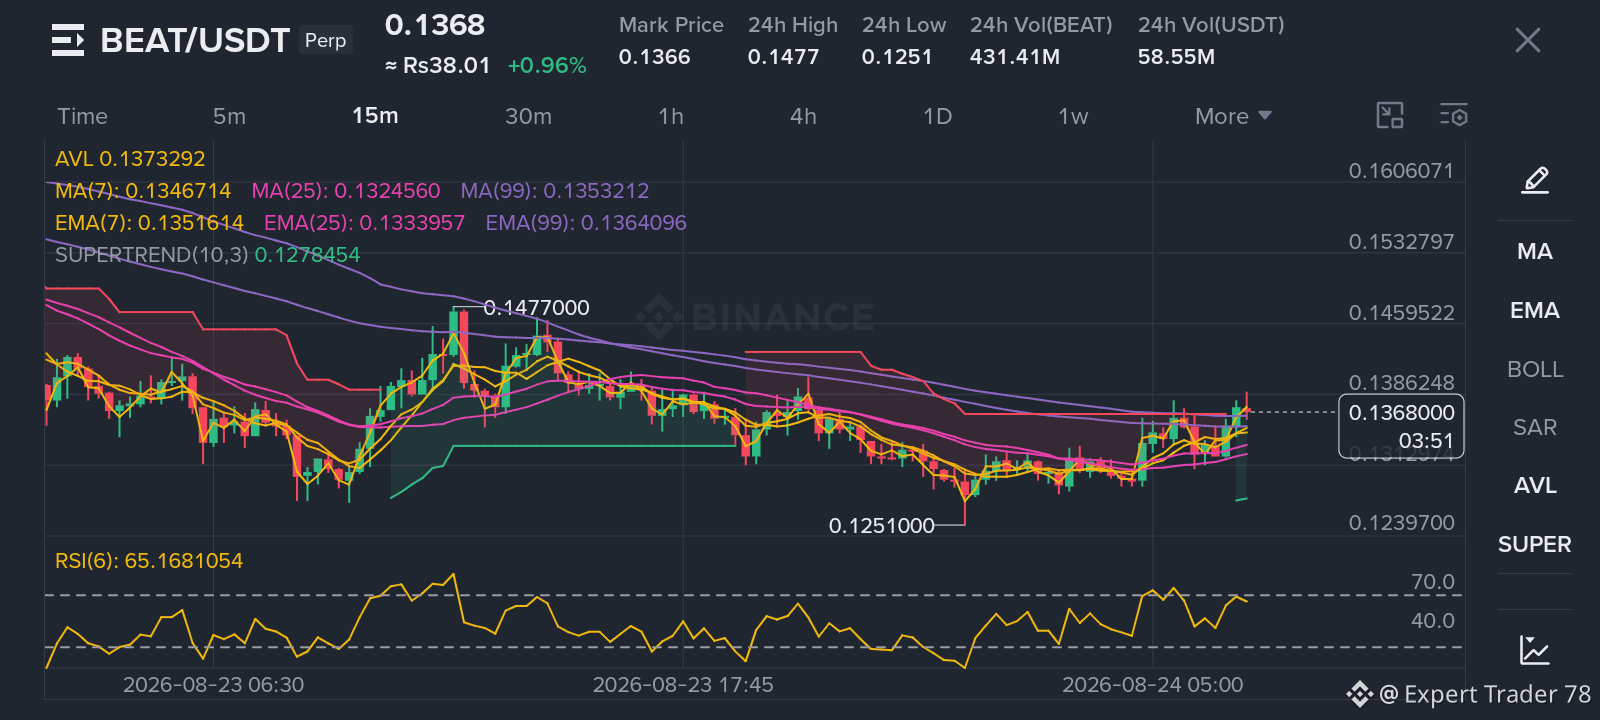Click the Mark Price value 0.1366

point(654,57)
